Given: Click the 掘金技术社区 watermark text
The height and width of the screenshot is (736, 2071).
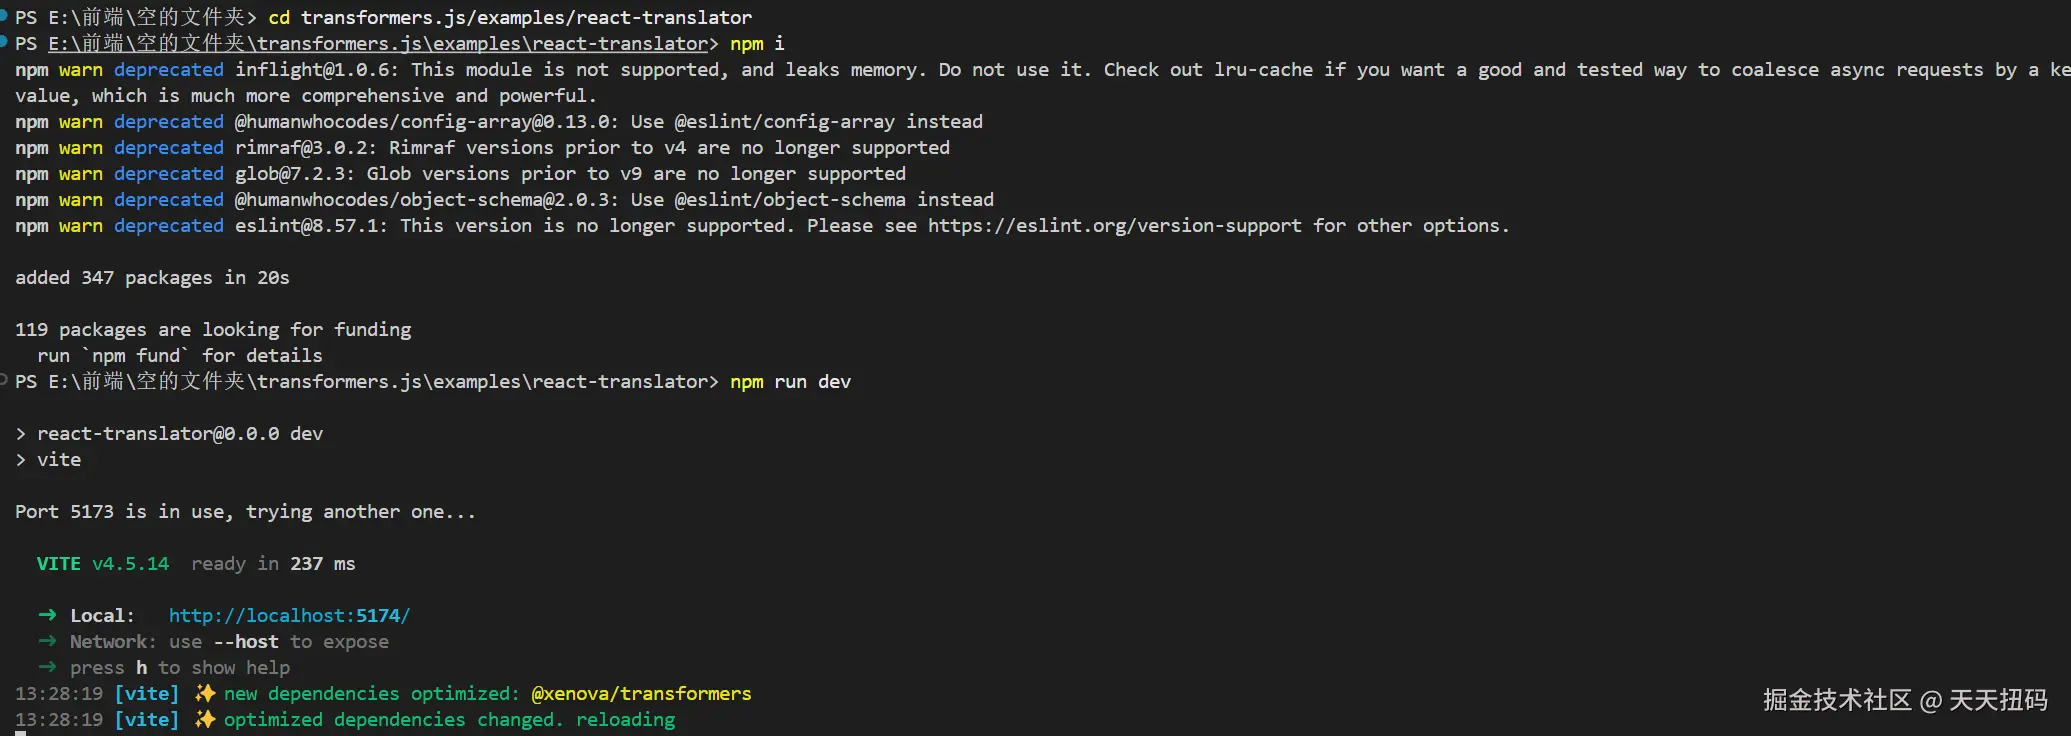Looking at the screenshot, I should pos(1836,700).
